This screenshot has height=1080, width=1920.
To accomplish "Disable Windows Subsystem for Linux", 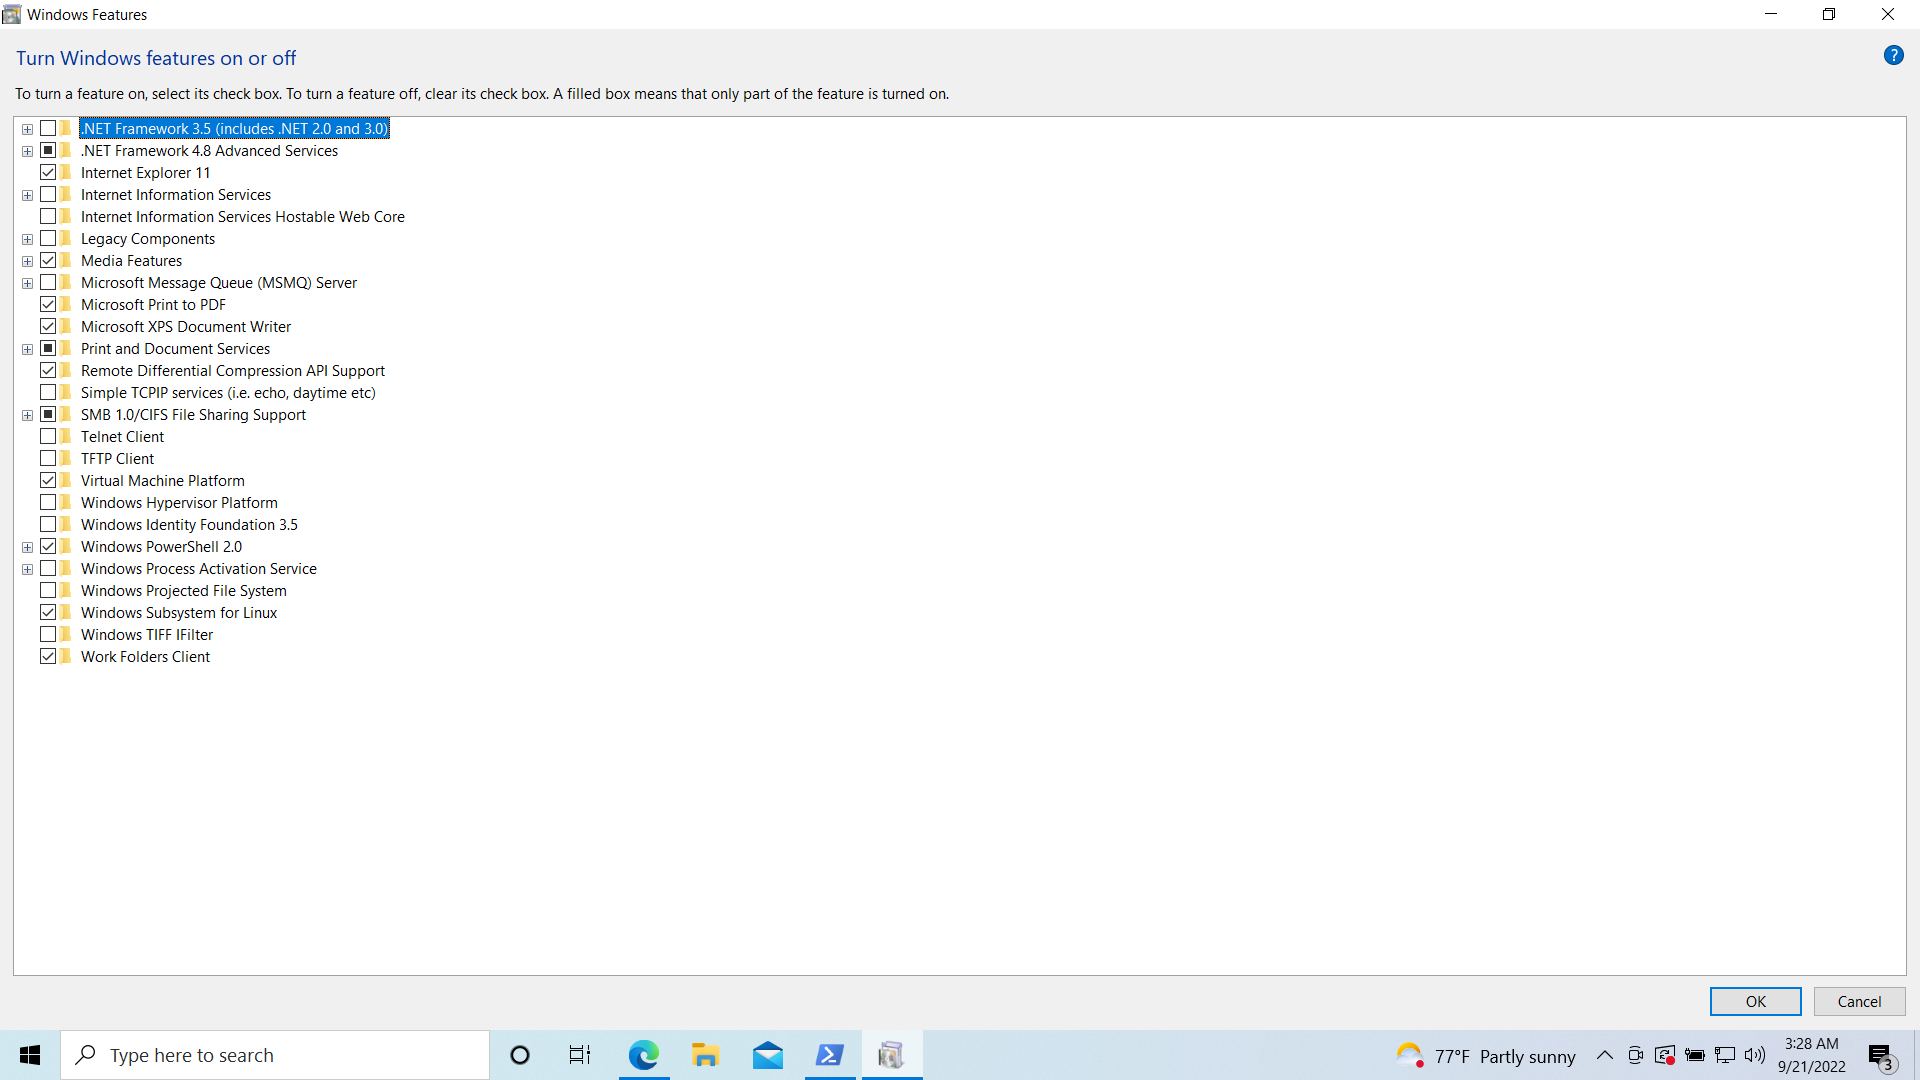I will tap(48, 612).
